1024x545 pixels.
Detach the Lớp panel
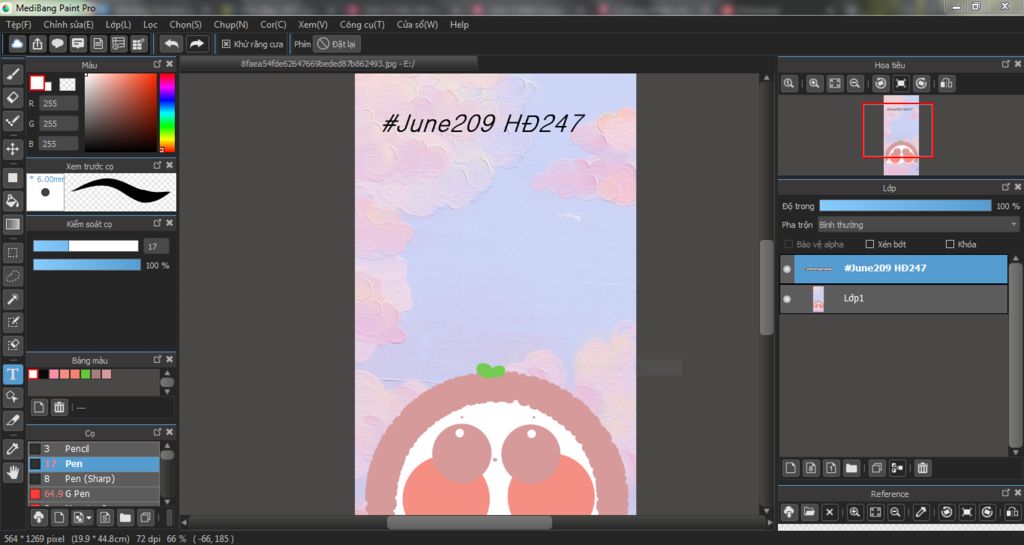[1005, 187]
